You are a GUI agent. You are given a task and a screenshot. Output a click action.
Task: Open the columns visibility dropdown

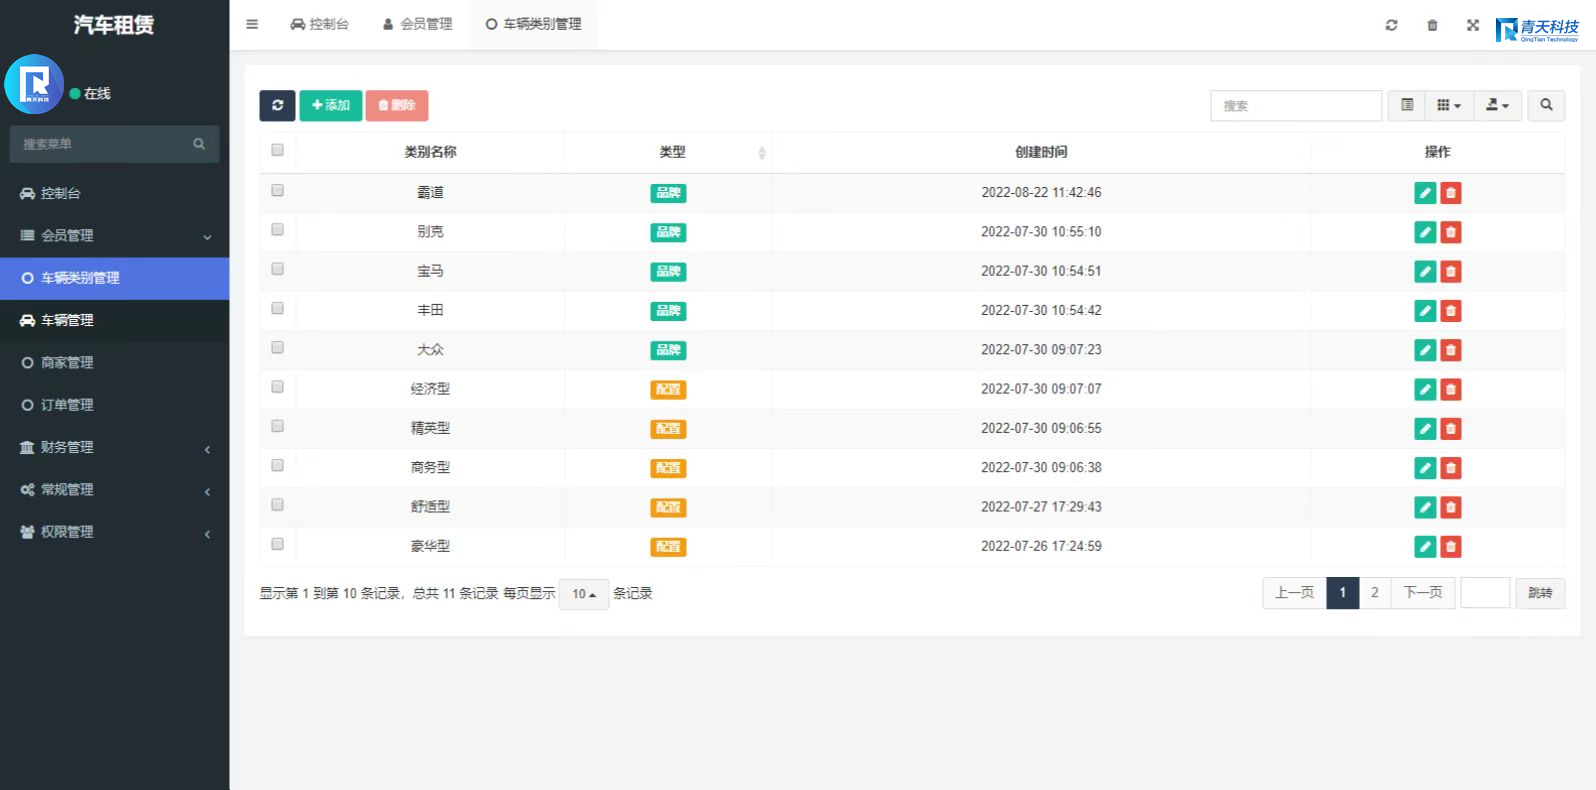click(x=1449, y=105)
